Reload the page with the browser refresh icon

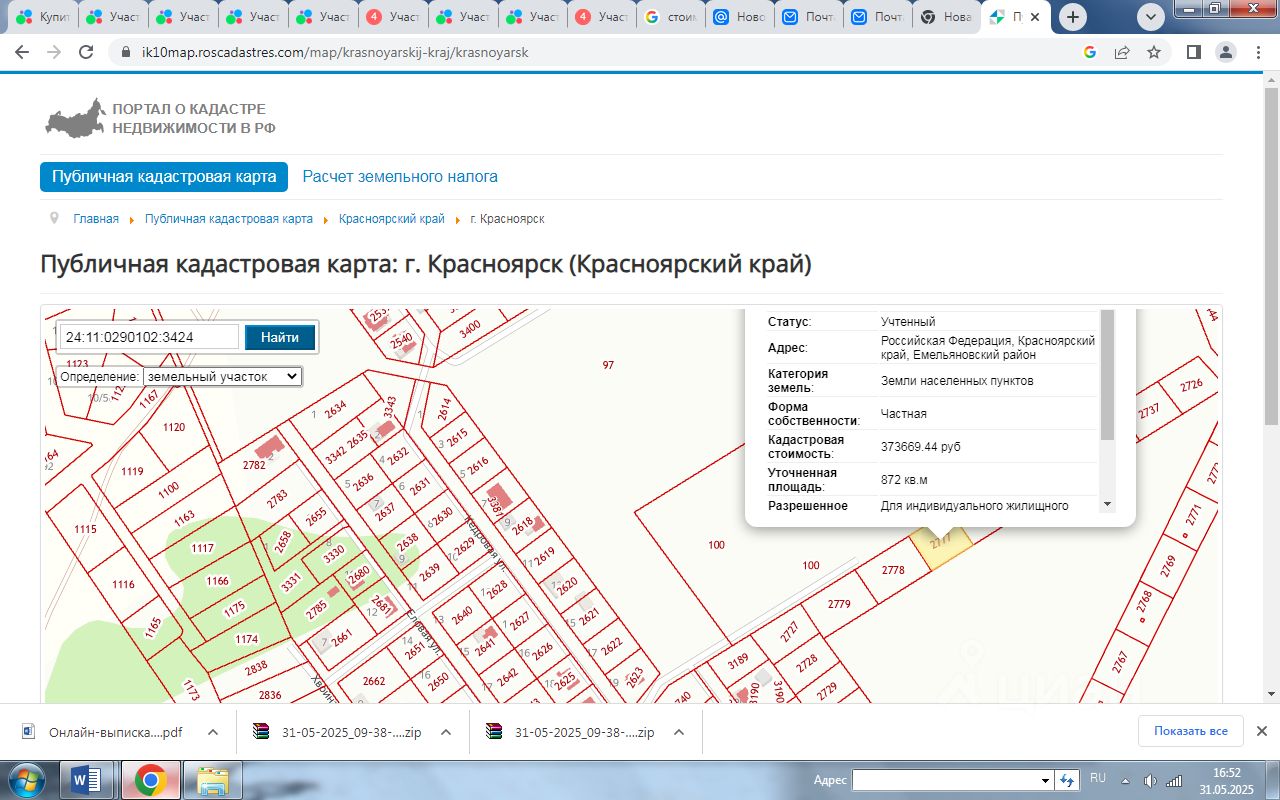86,52
